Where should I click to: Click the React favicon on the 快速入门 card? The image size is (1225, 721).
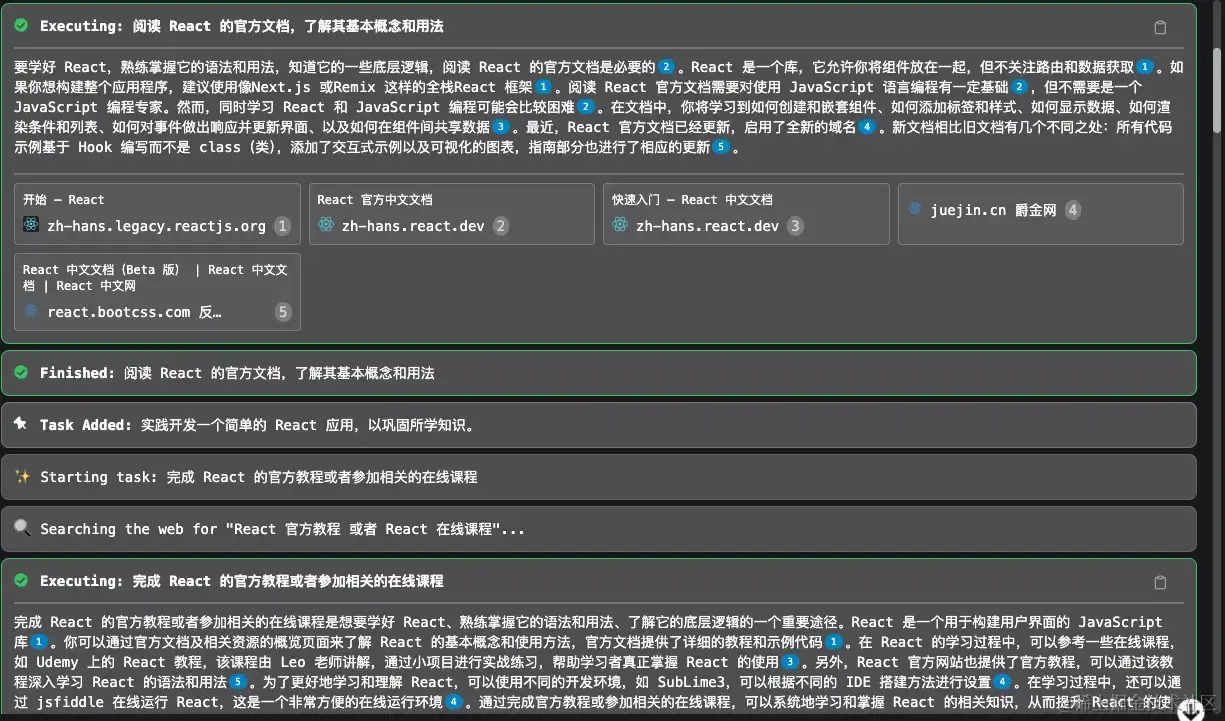[620, 225]
